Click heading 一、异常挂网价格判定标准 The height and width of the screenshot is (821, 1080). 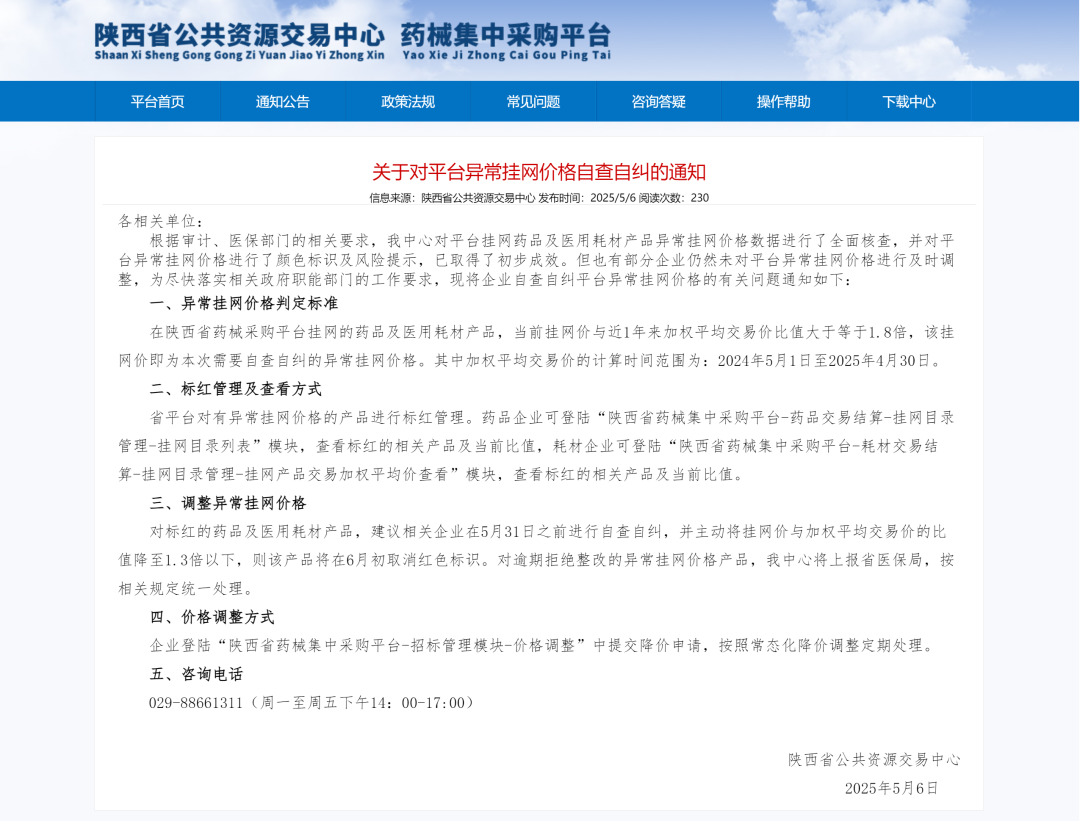[244, 304]
